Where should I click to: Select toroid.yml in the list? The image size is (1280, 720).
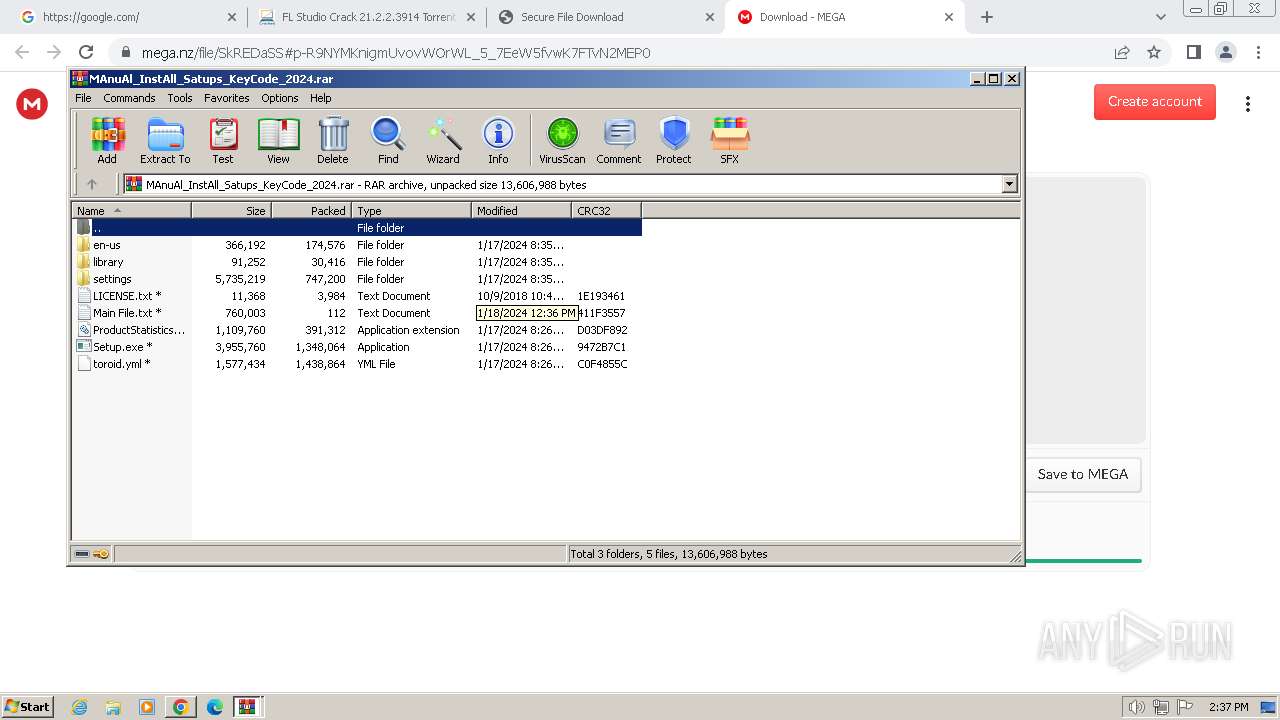coord(121,364)
